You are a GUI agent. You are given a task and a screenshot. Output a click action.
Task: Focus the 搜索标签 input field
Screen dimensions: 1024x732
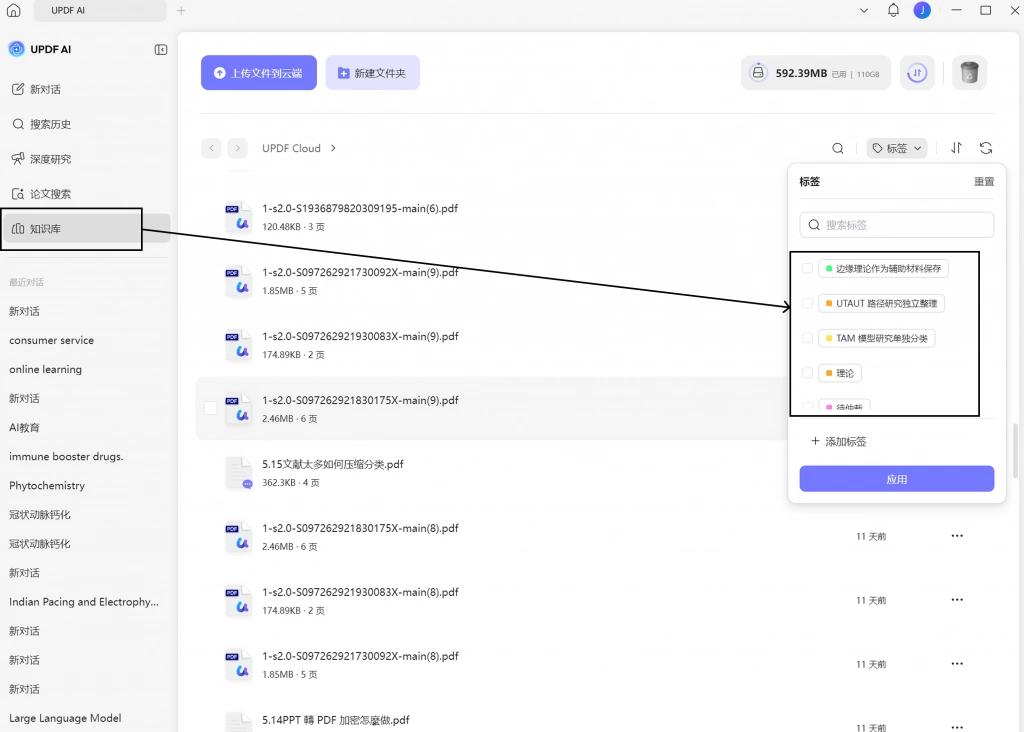coord(897,225)
